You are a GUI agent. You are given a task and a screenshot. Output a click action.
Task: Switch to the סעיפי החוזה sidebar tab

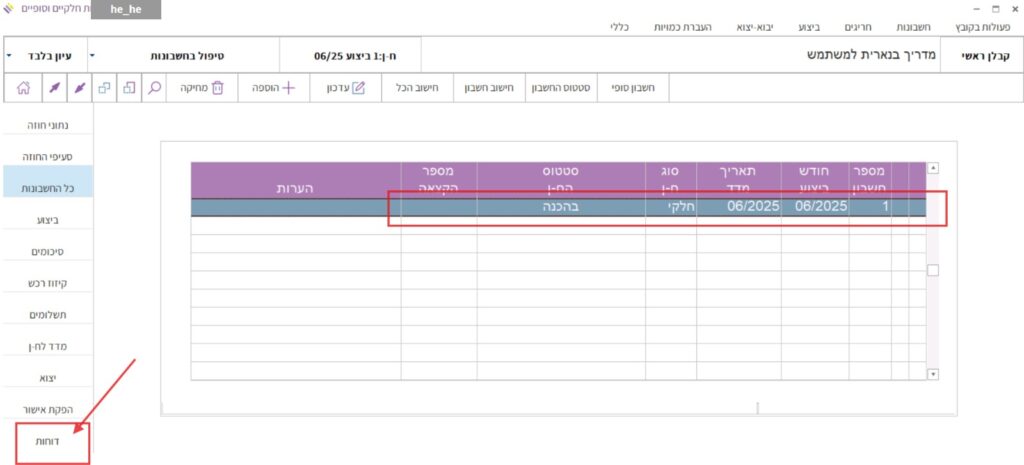click(x=47, y=157)
